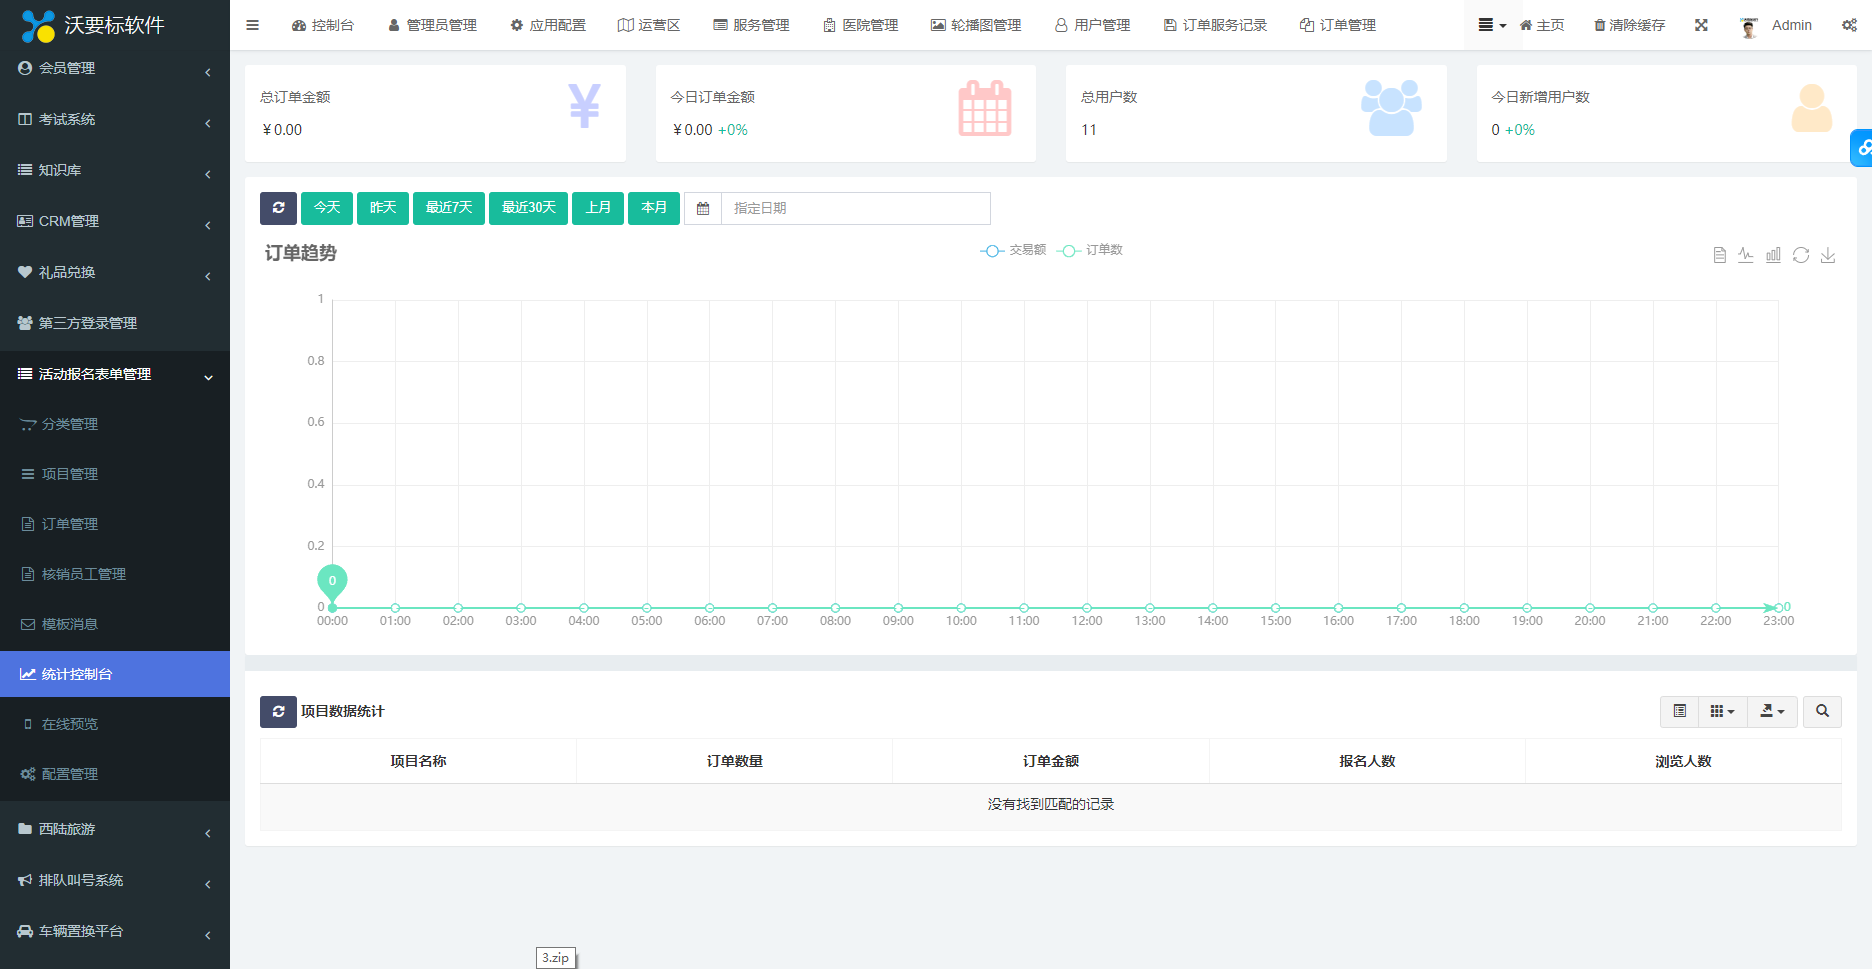The image size is (1872, 969).
Task: Click the 指定日期 date input field
Action: (x=855, y=208)
